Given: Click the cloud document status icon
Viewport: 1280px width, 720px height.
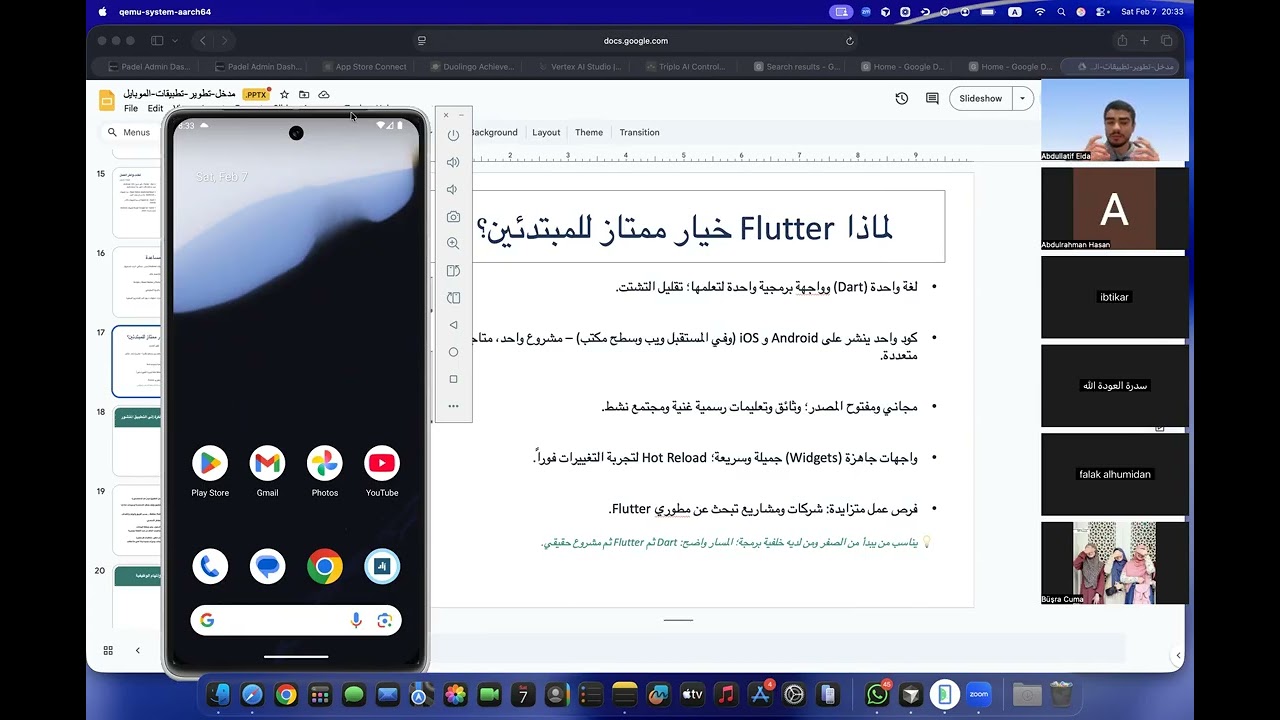Looking at the screenshot, I should [324, 94].
